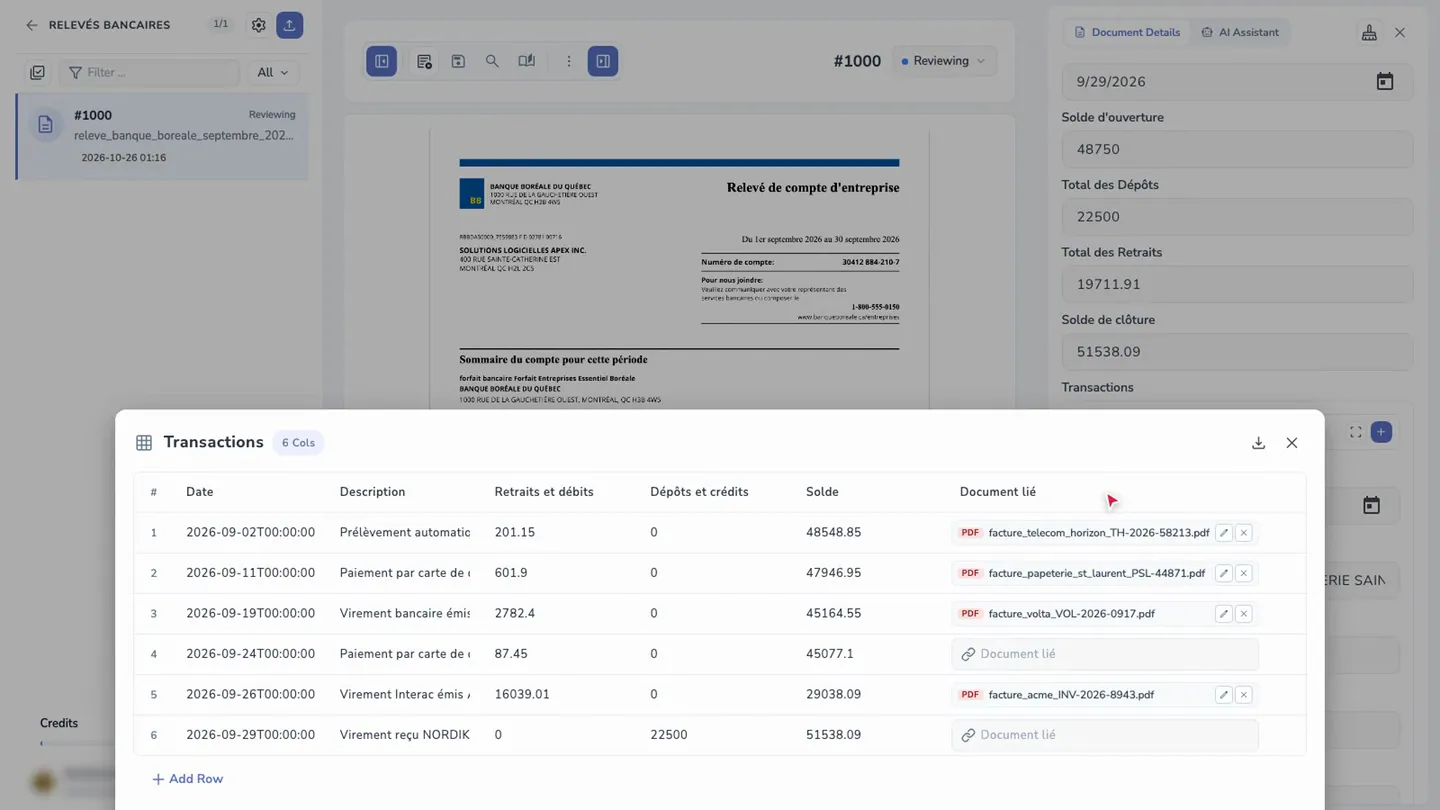
Task: Open facture_acme_INV-2026-8943.pdf file
Action: click(x=1071, y=695)
